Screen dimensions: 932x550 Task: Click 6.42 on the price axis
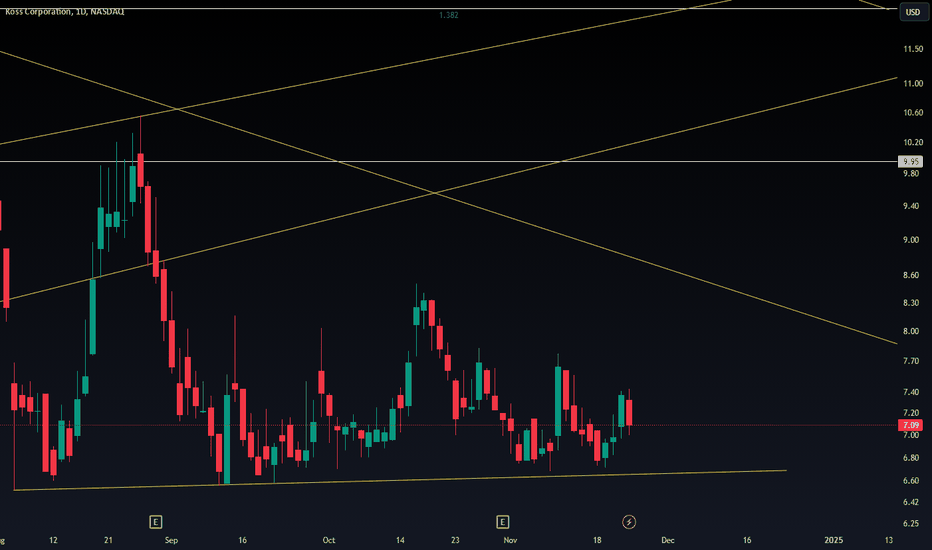[x=911, y=502]
